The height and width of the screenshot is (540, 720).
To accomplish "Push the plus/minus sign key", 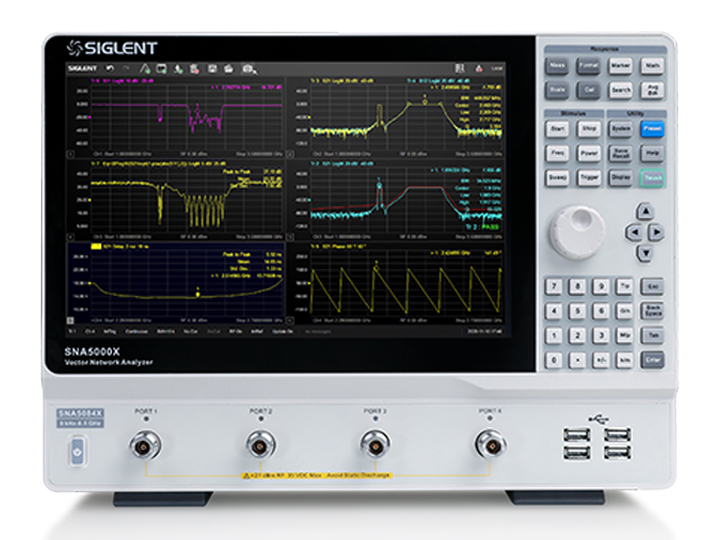I will [x=601, y=360].
